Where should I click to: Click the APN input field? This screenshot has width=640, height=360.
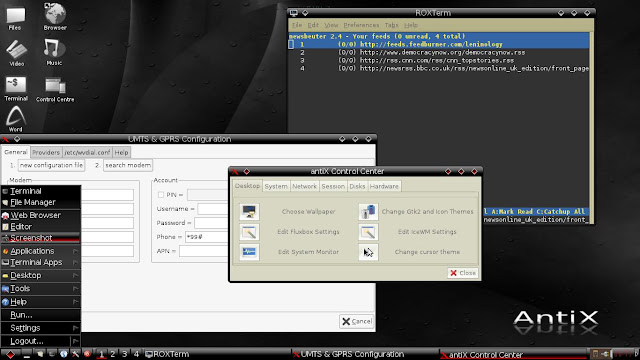click(x=204, y=251)
